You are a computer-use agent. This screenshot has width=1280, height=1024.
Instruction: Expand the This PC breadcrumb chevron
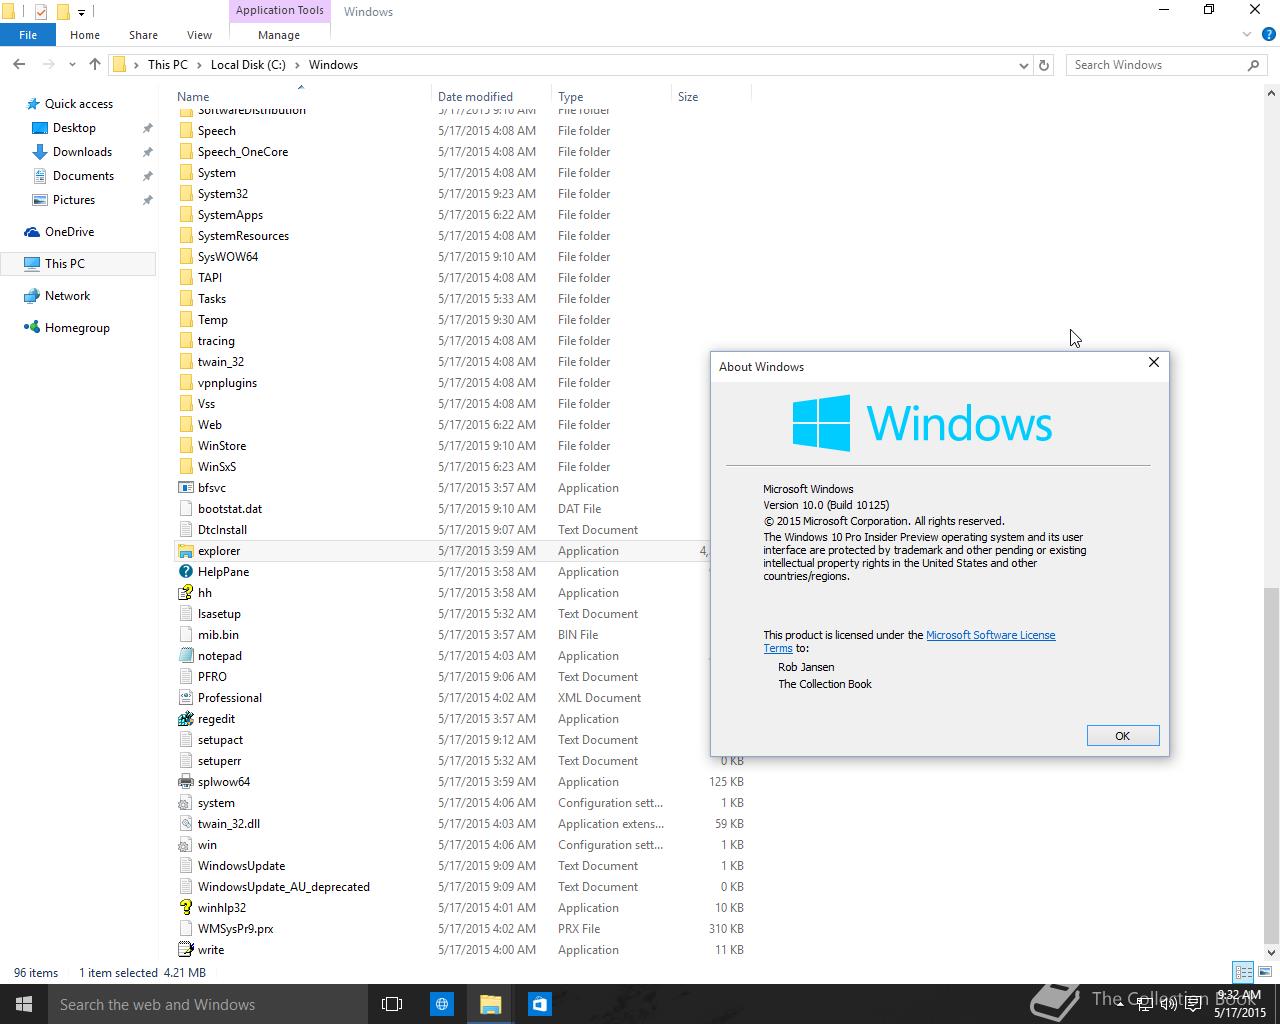(198, 65)
